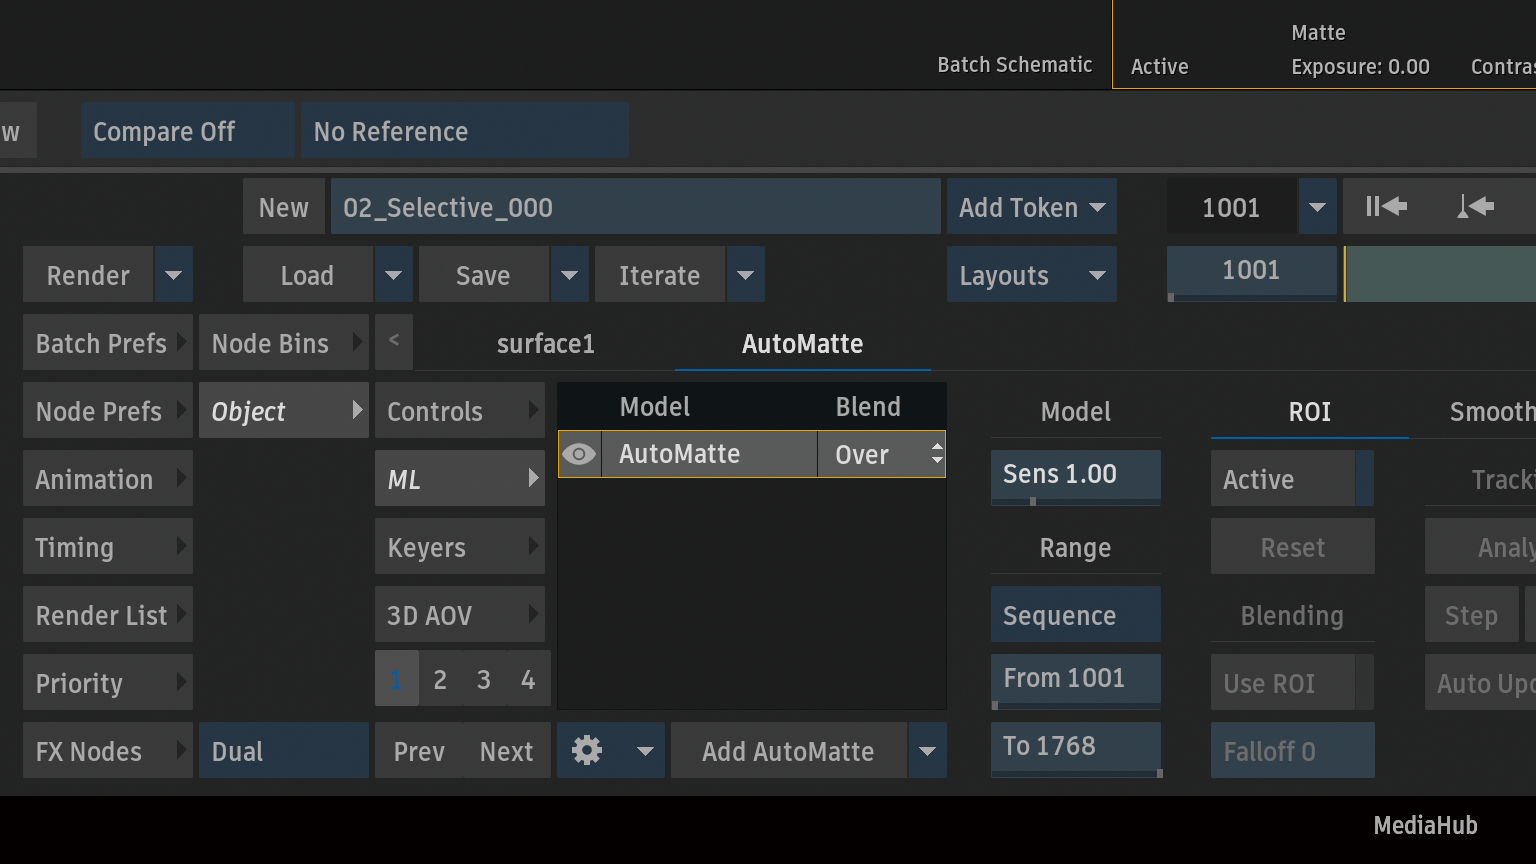1536x864 pixels.
Task: Open the Keyers menu
Action: [x=459, y=547]
